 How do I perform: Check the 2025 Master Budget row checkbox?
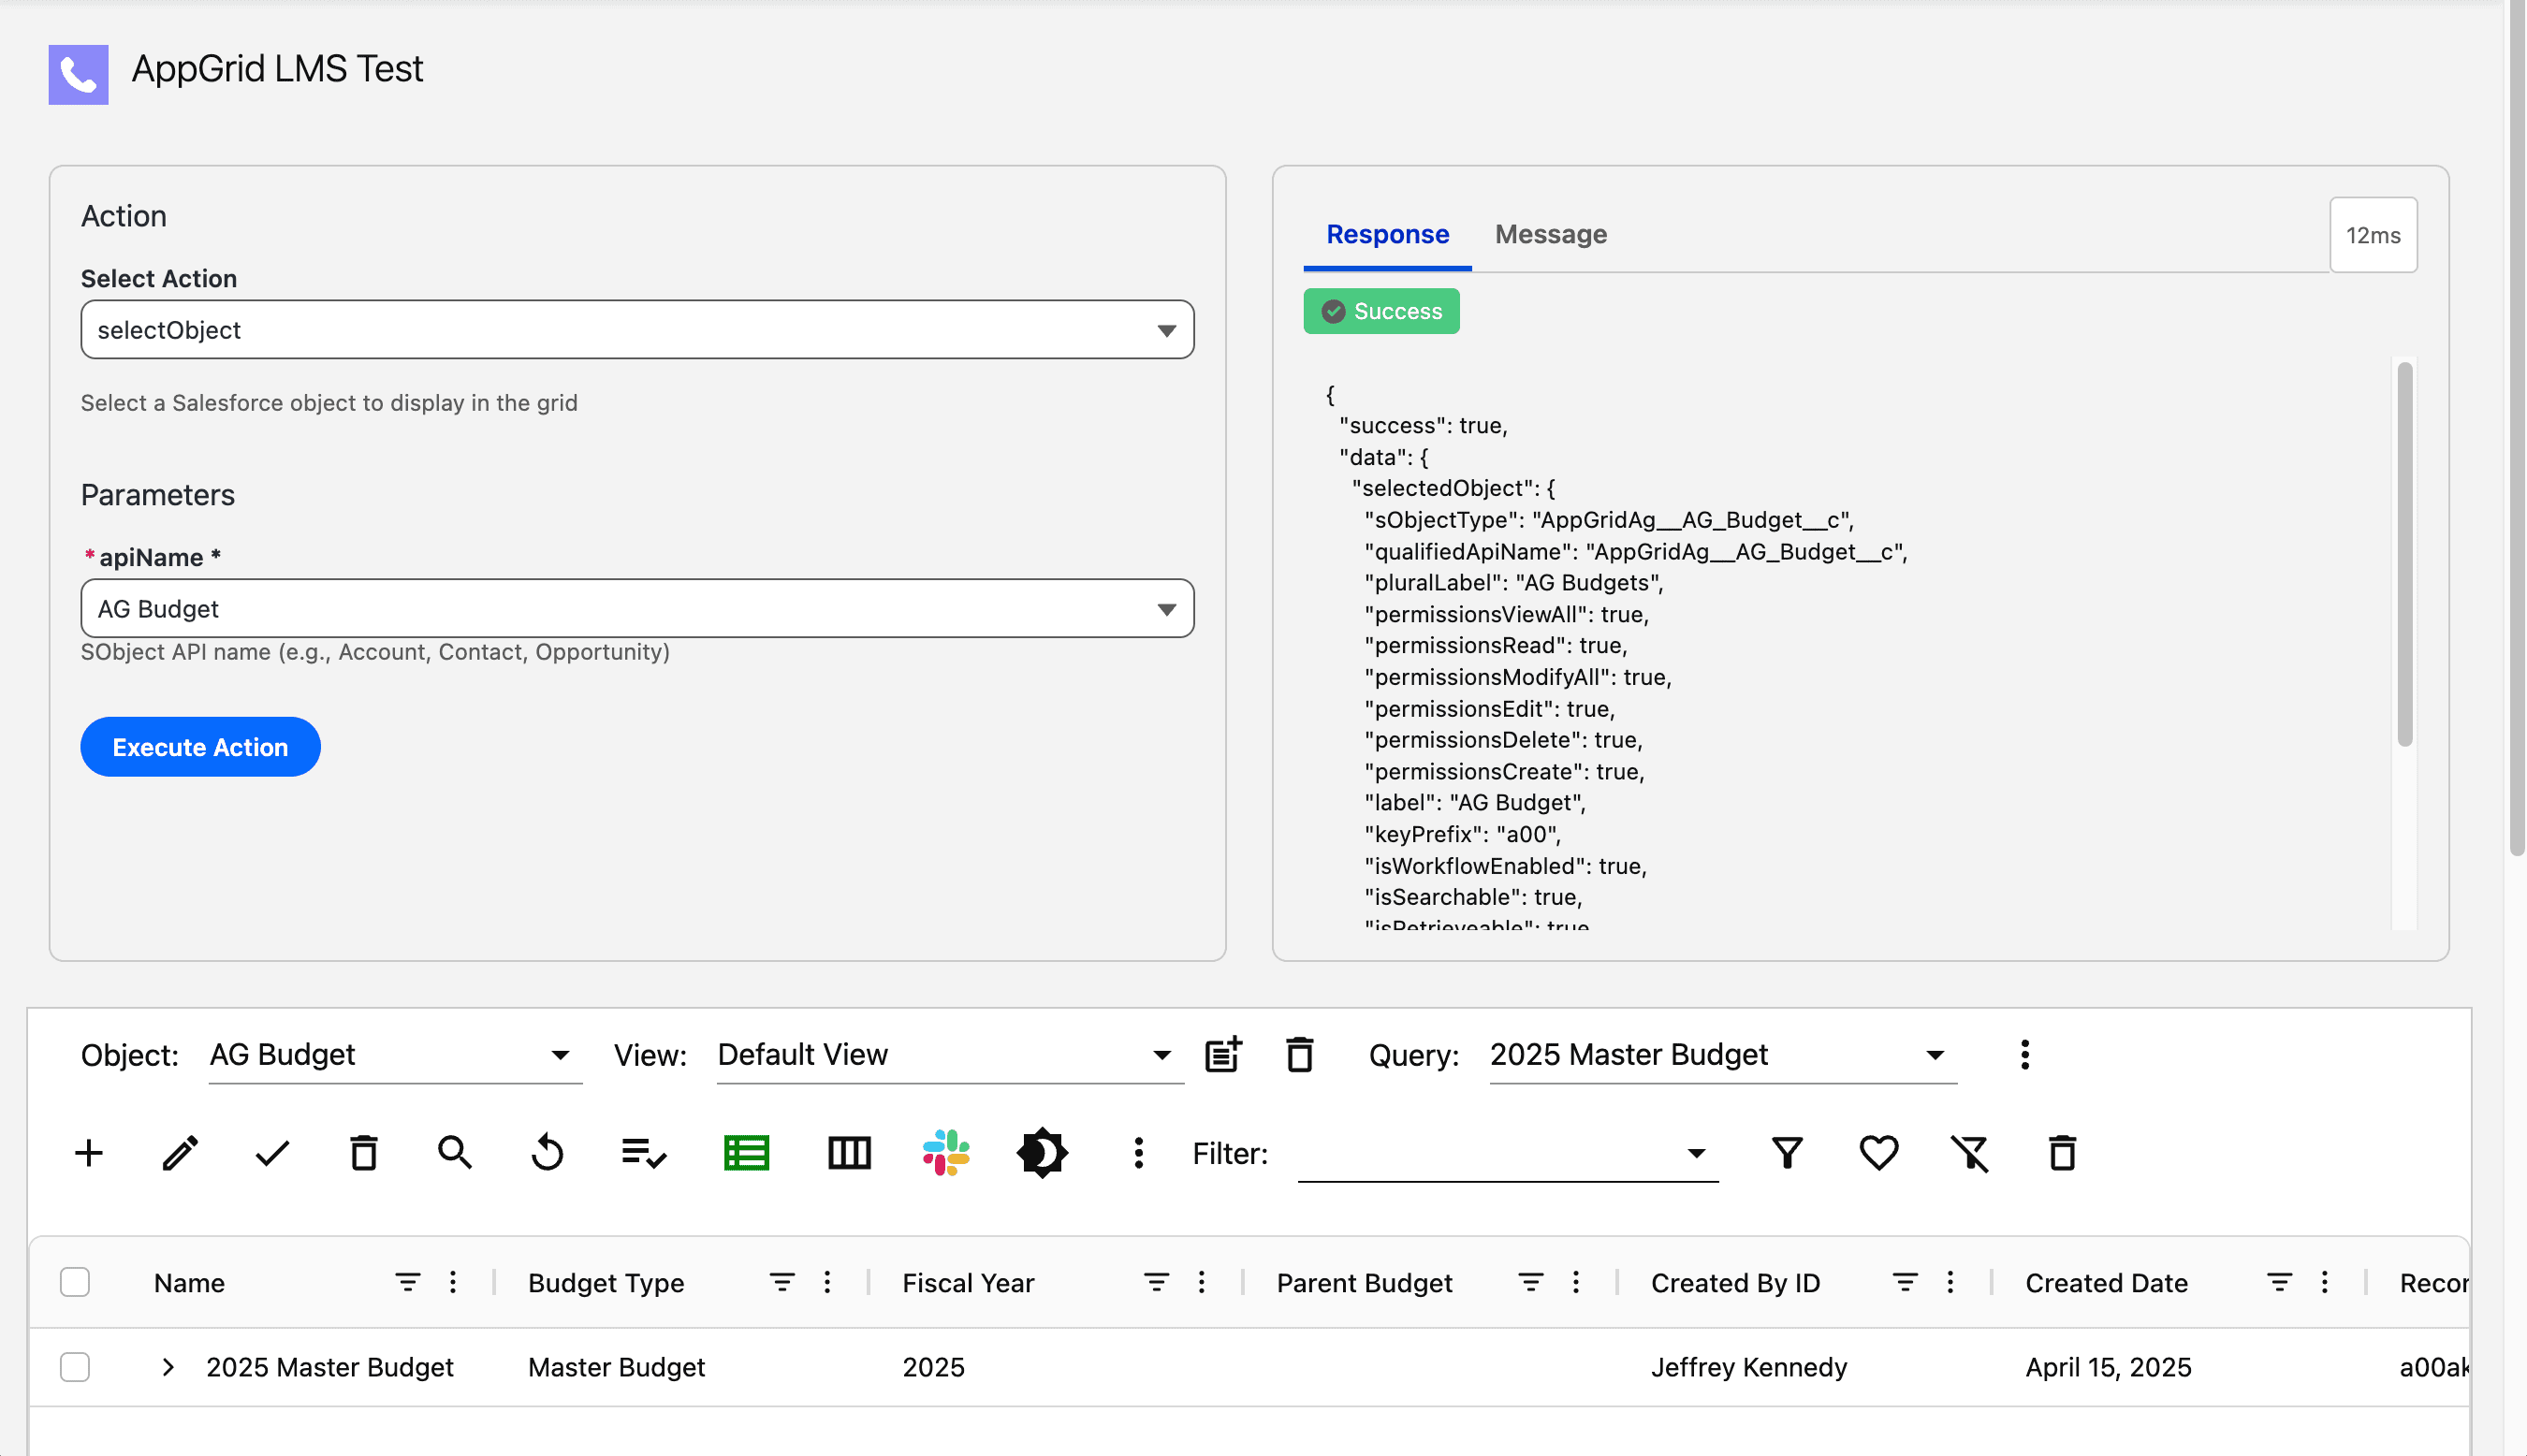(75, 1367)
